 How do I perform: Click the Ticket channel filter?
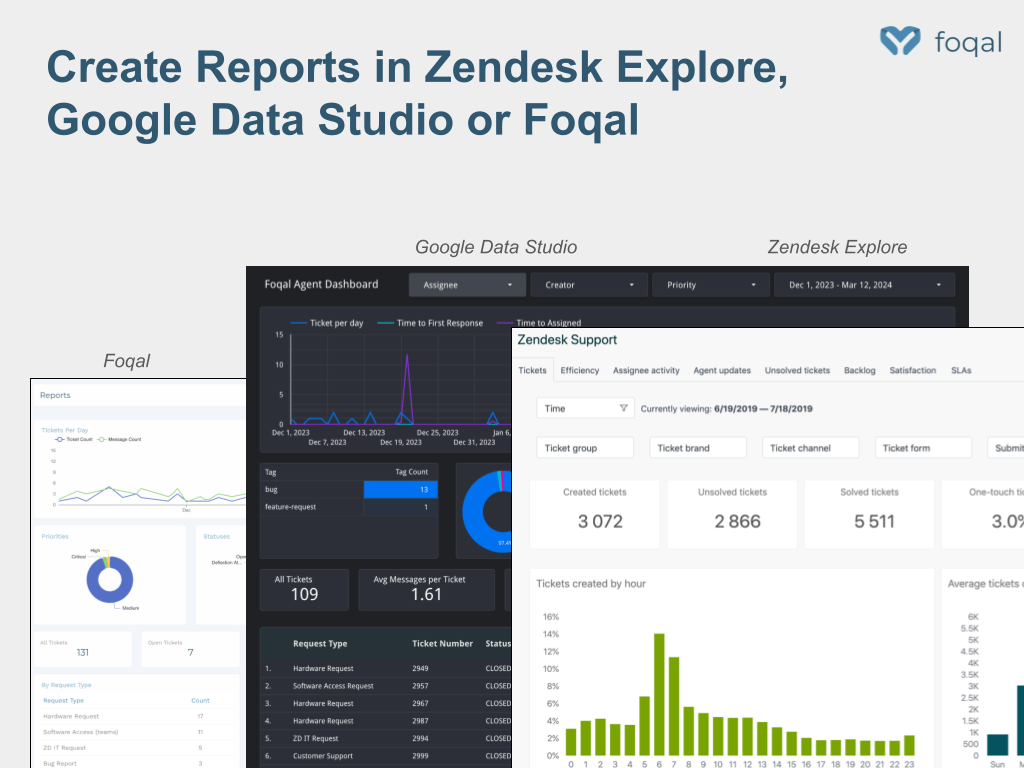(811, 448)
